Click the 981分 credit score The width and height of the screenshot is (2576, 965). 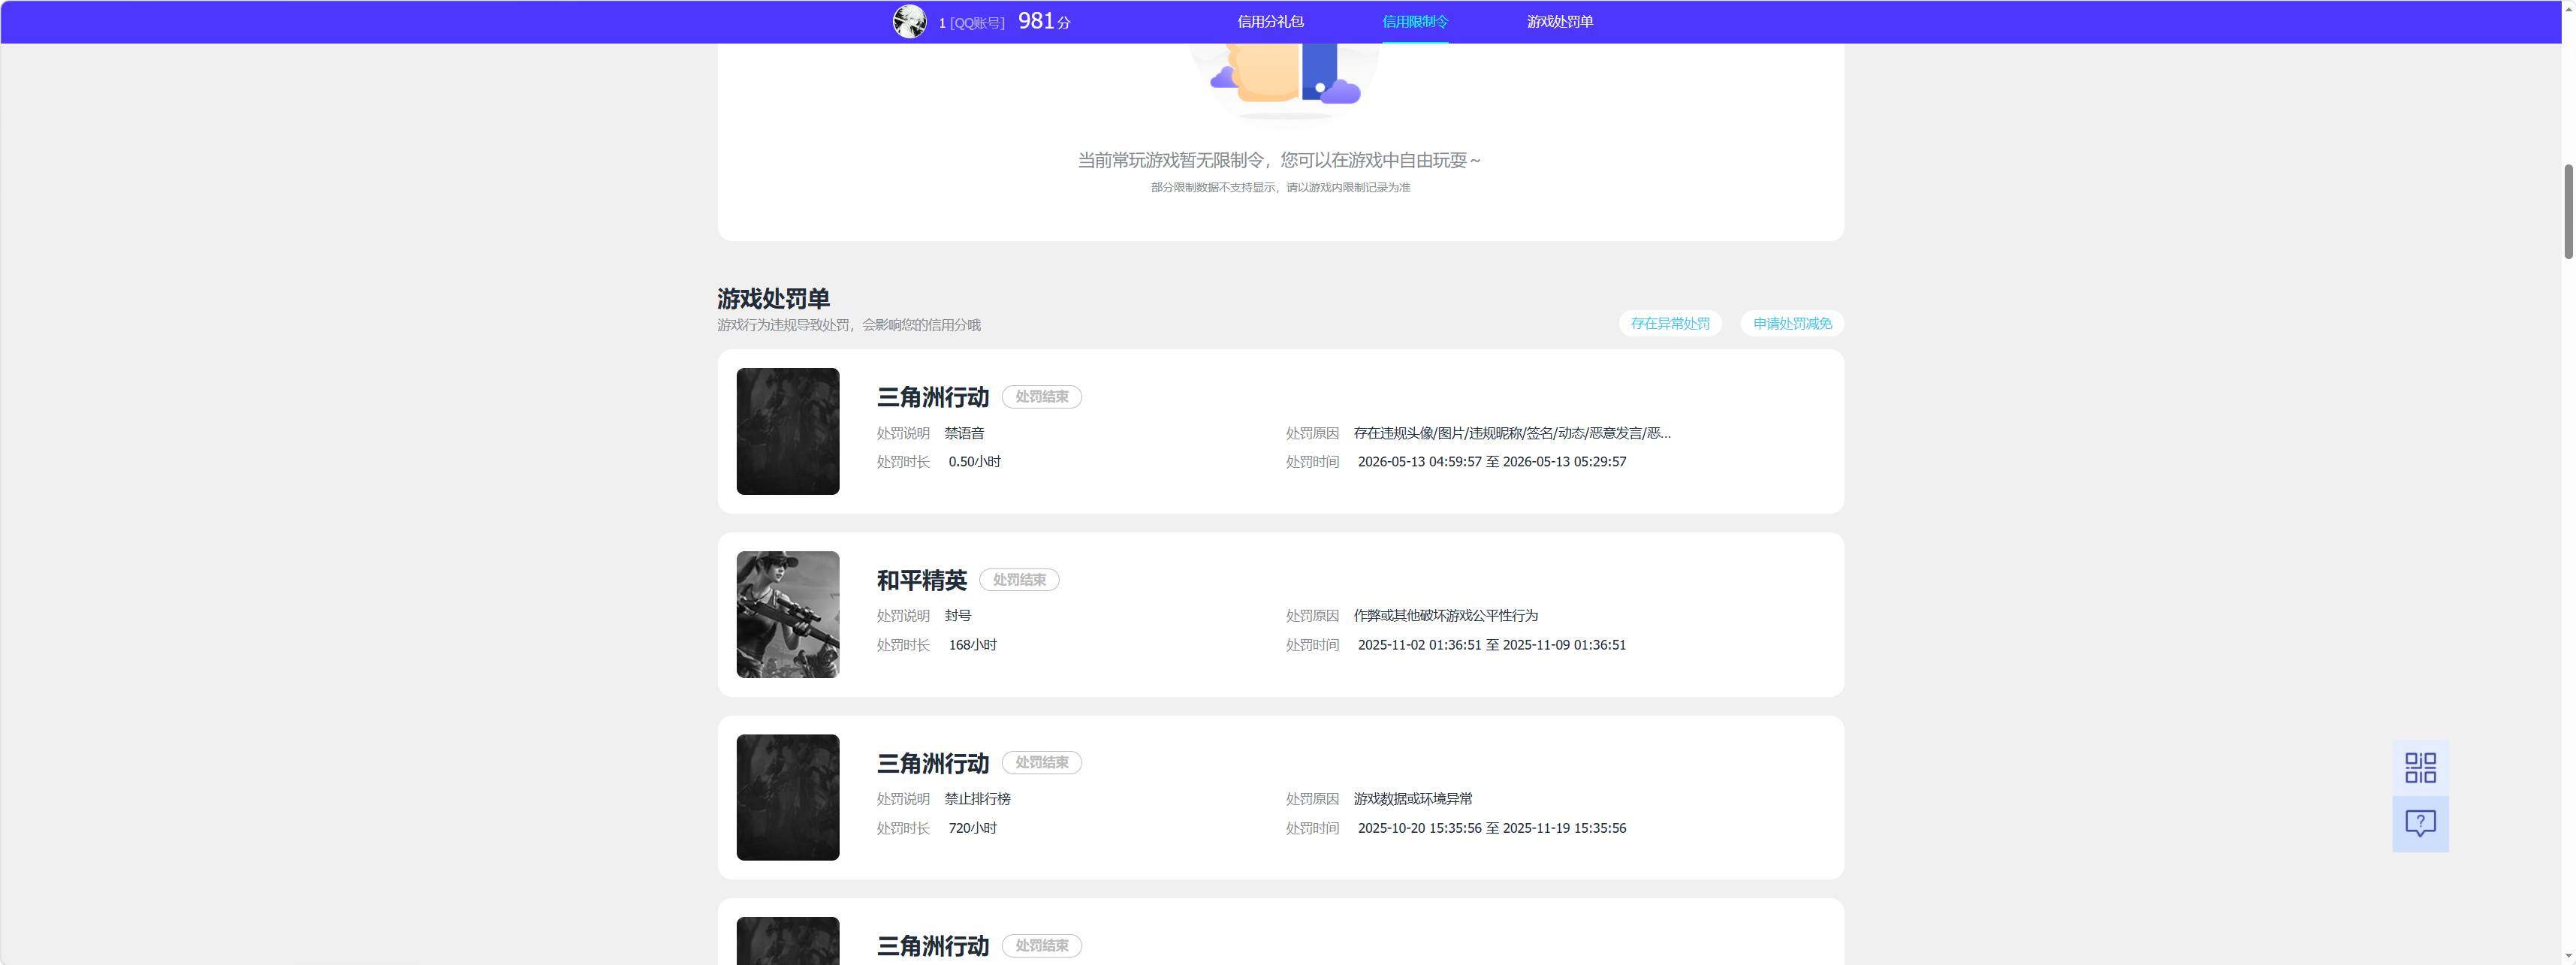tap(1044, 21)
